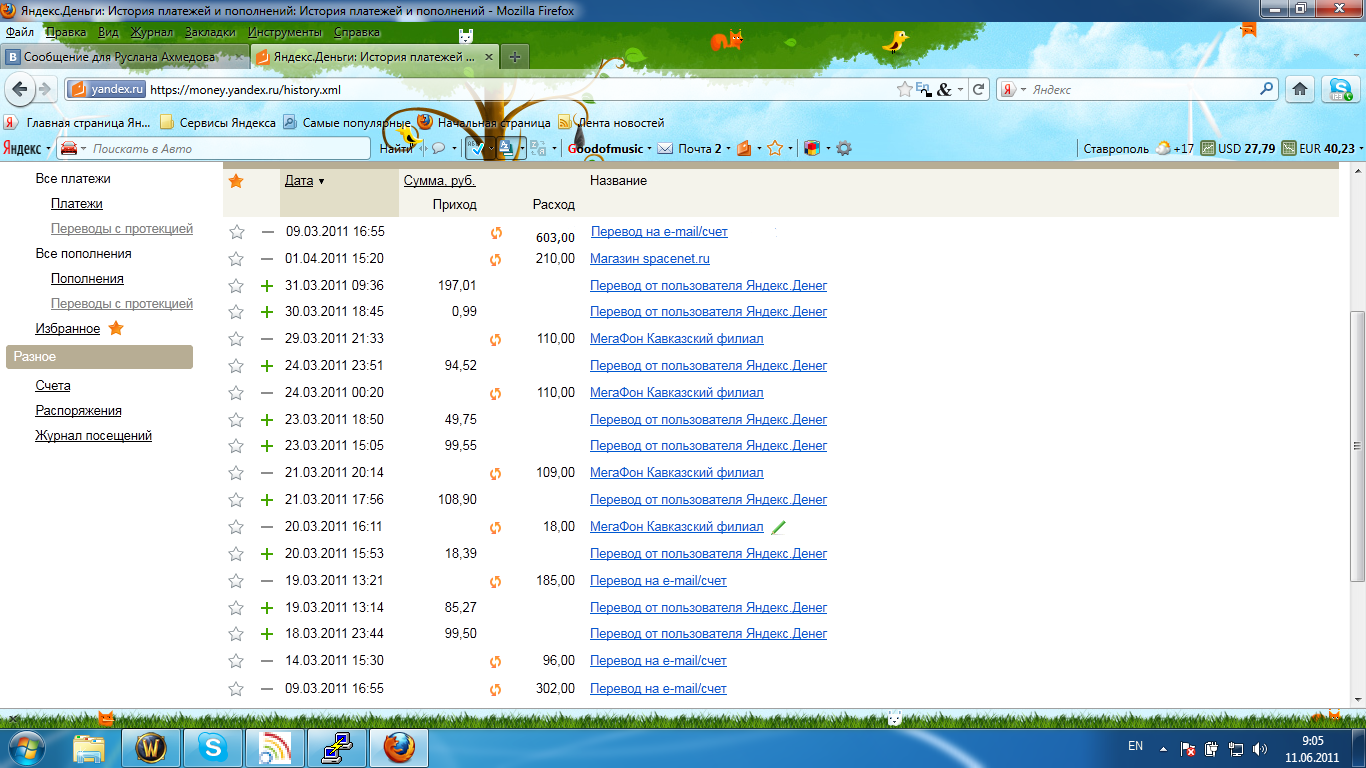Open Yandex bar settings gear
Viewport: 1366px width, 768px height.
[844, 148]
